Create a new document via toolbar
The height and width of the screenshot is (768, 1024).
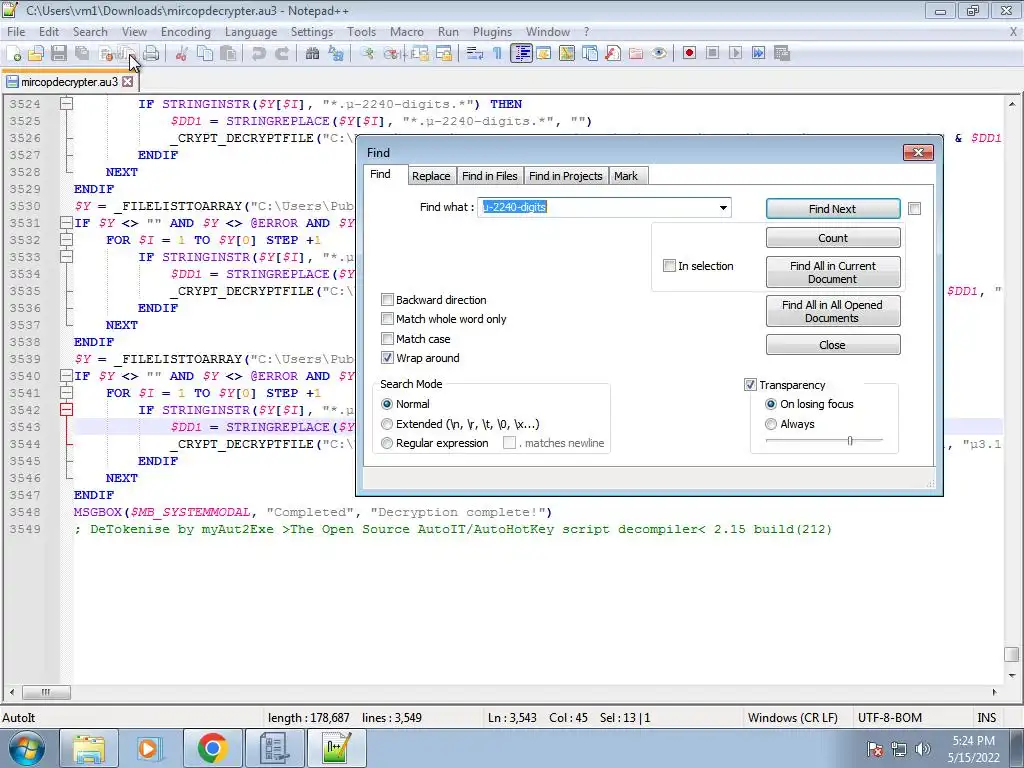pyautogui.click(x=13, y=54)
